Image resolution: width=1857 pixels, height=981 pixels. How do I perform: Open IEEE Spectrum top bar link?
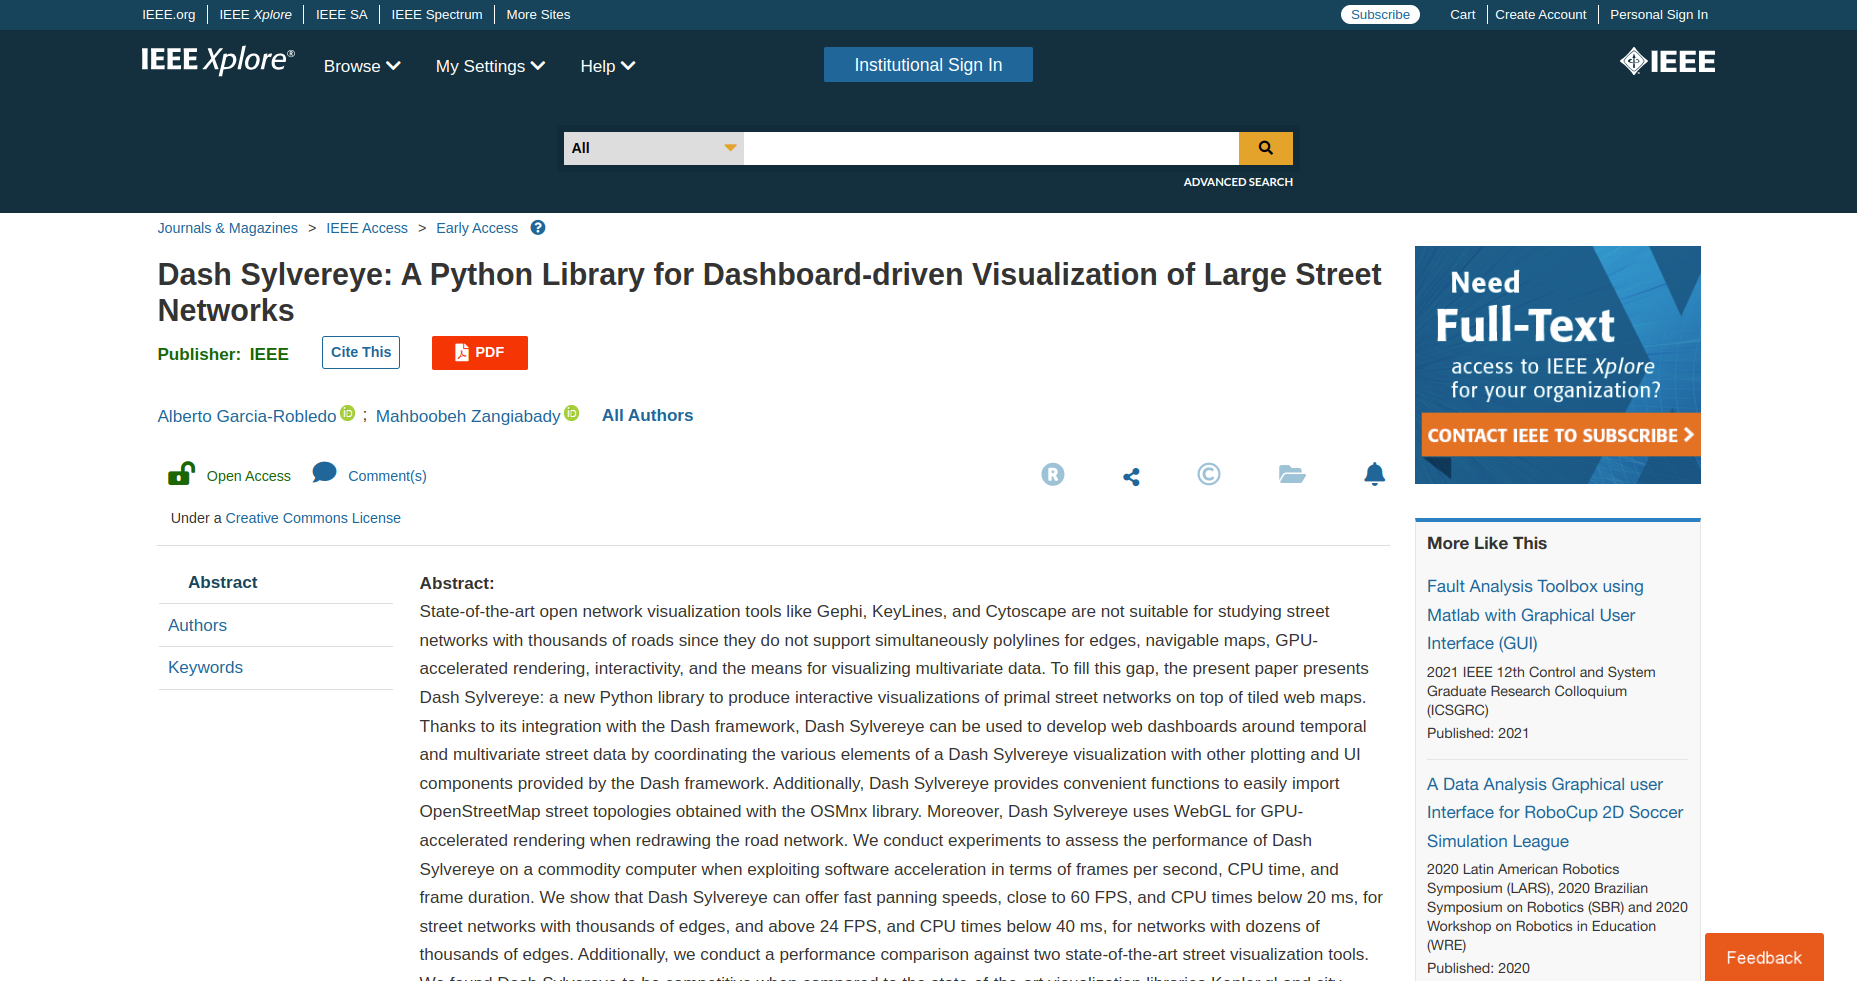pyautogui.click(x=437, y=14)
